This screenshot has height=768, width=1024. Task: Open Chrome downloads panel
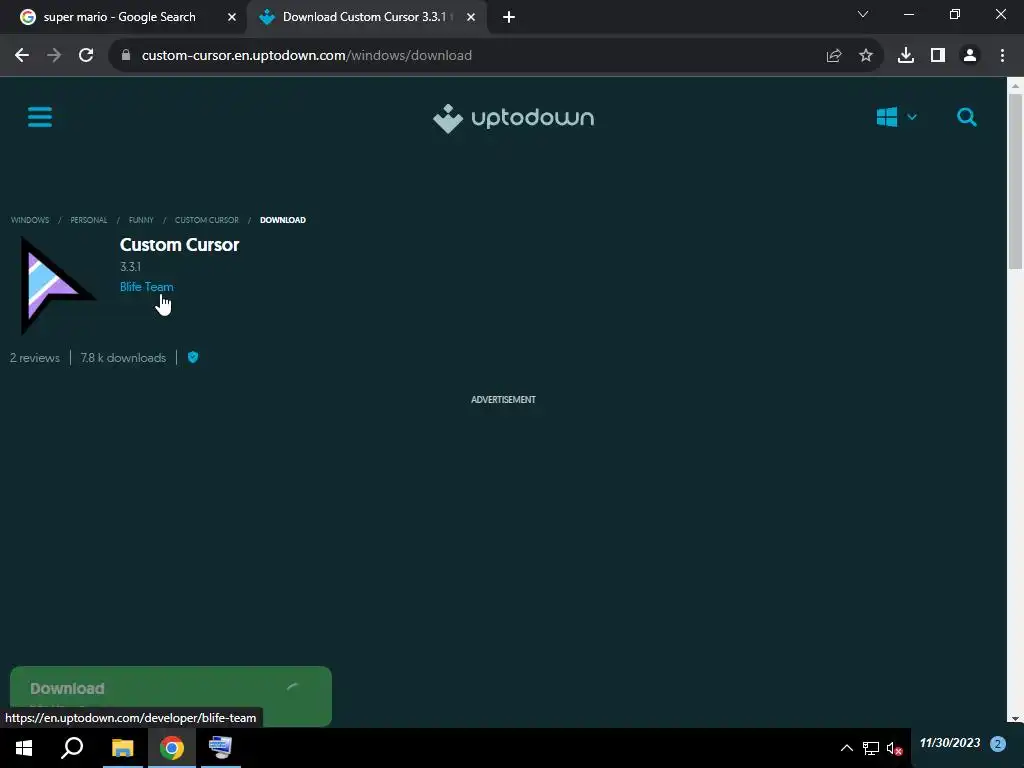(x=906, y=56)
